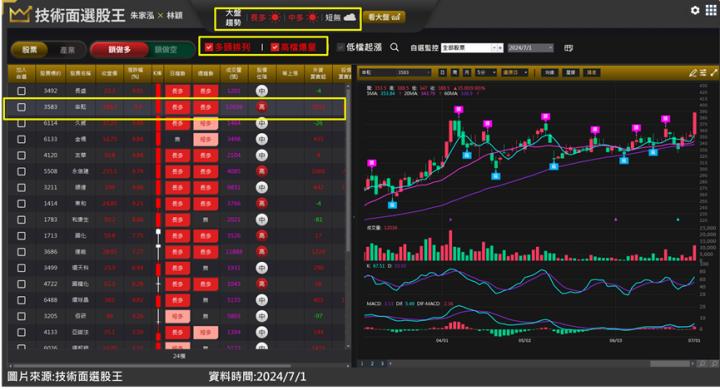
Task: Click the 長多 daily trend cell for 1414
Action: tap(178, 203)
